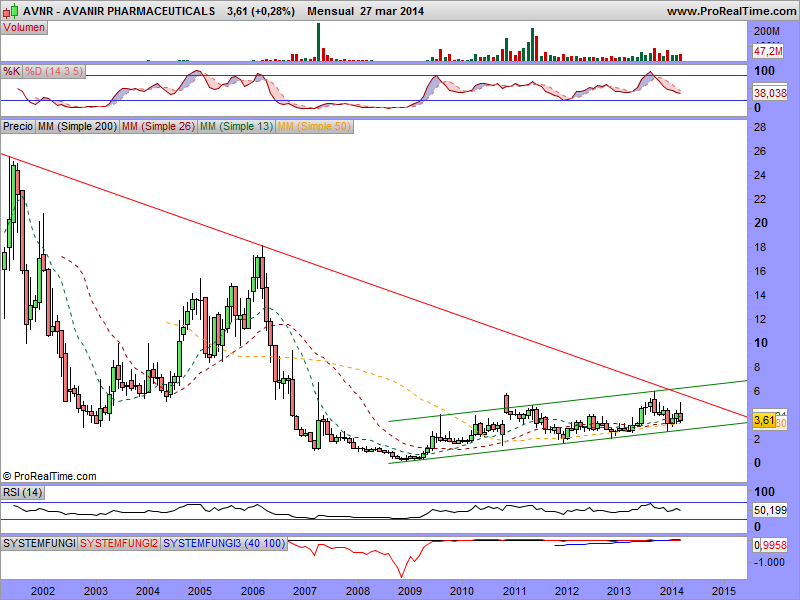Click the 2004 year label
Viewport: 800px width, 600px height.
click(x=147, y=591)
